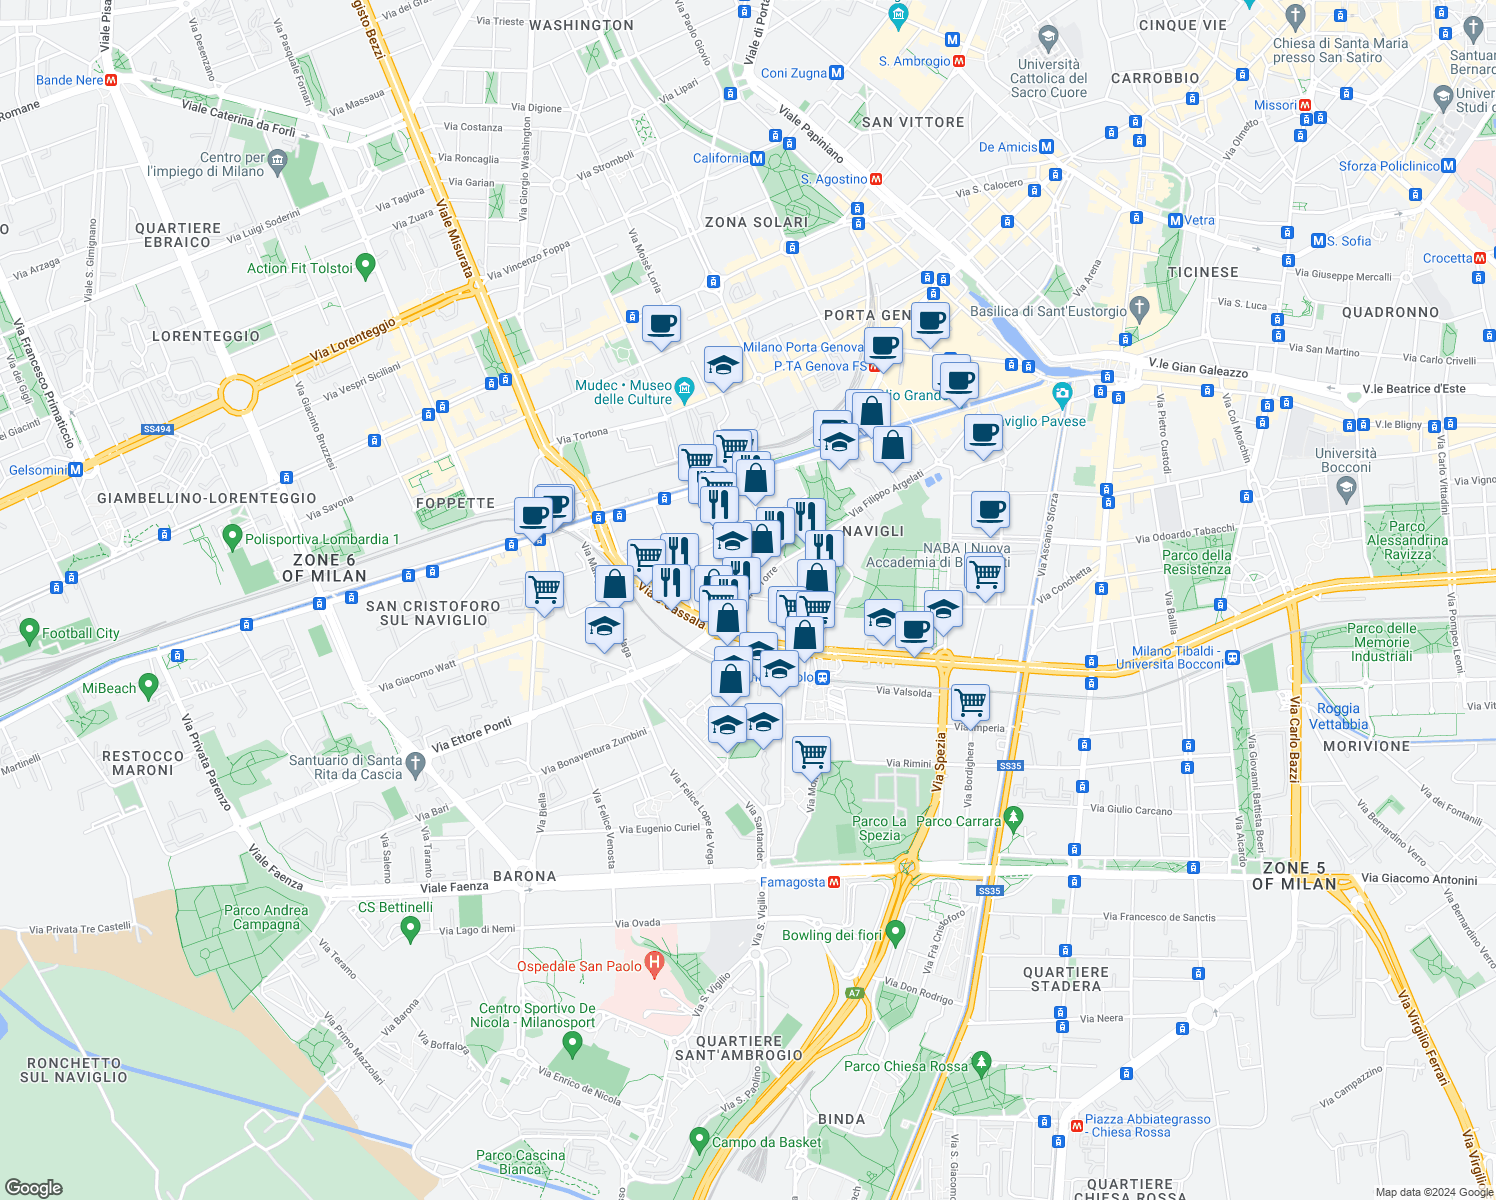Select the Campo da Basket pin
This screenshot has width=1496, height=1200.
(x=700, y=1140)
